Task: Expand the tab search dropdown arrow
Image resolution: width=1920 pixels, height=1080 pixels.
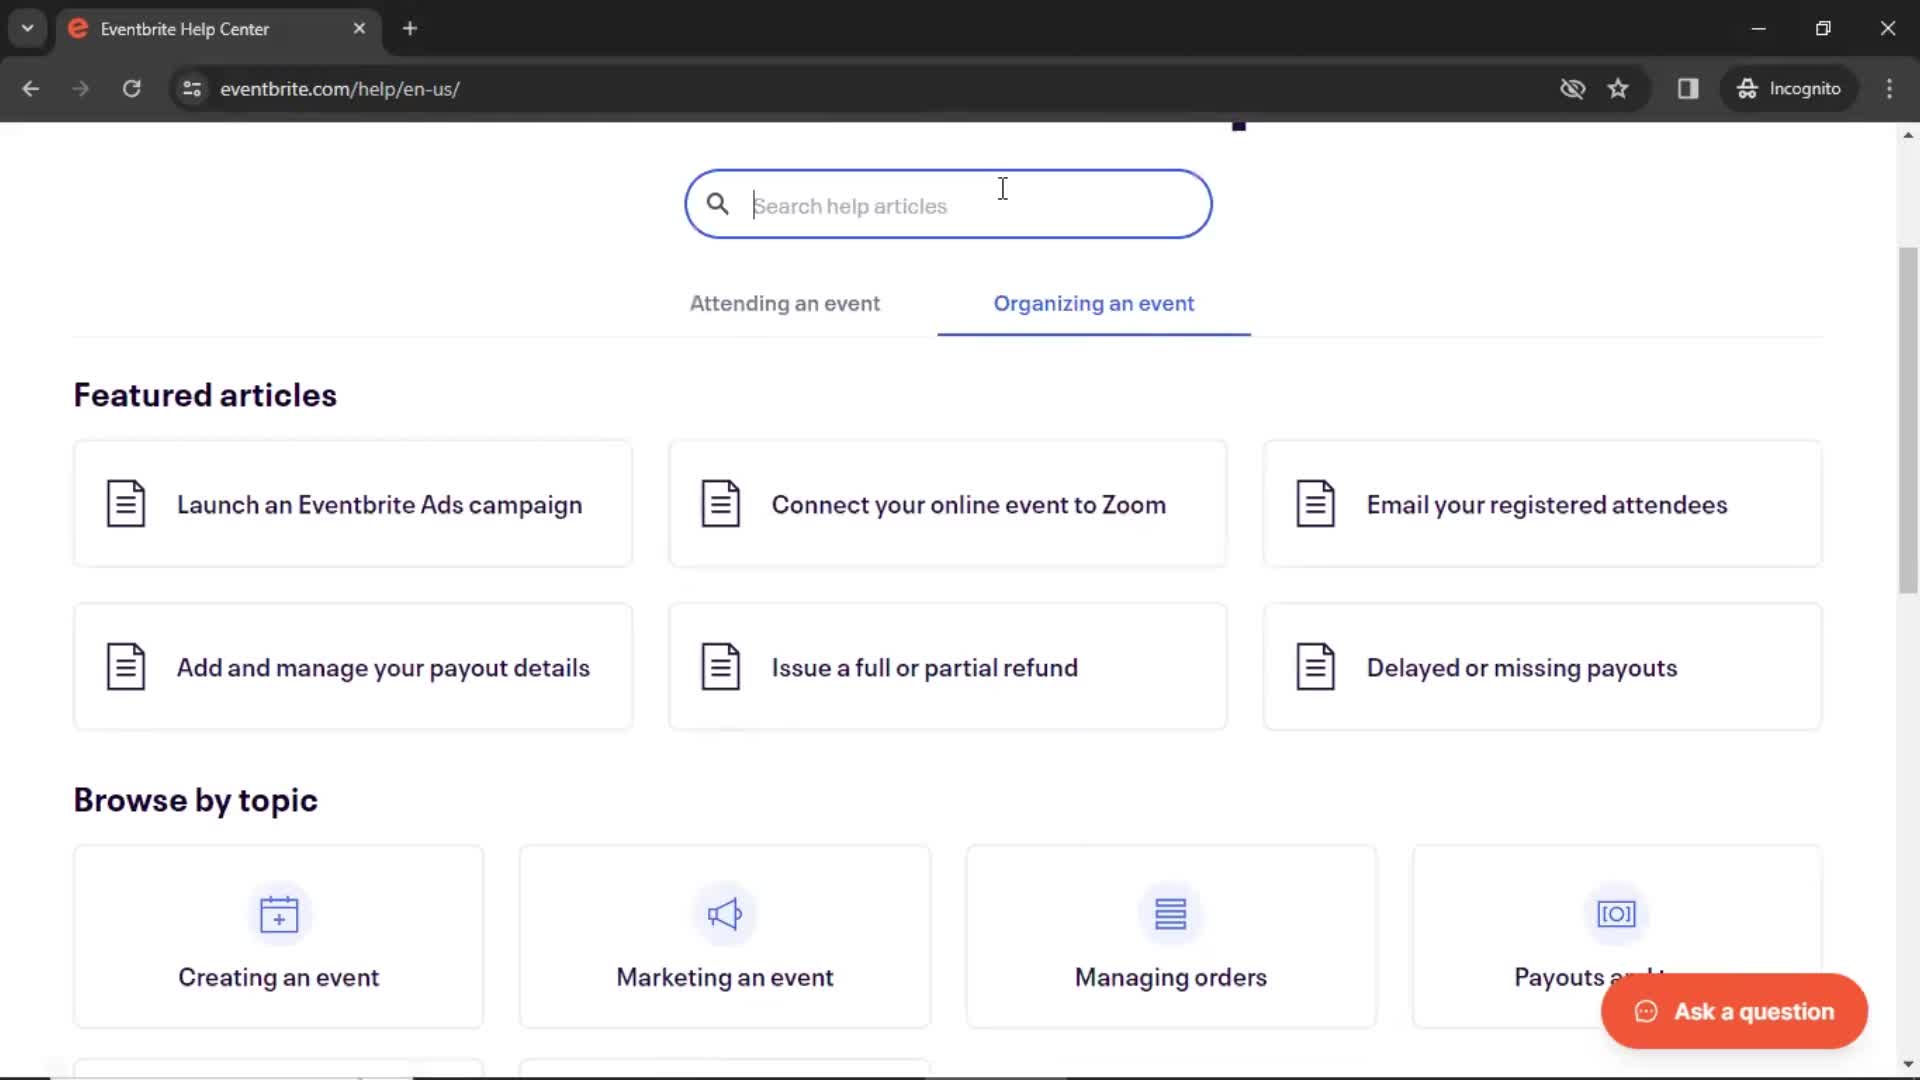Action: [x=27, y=29]
